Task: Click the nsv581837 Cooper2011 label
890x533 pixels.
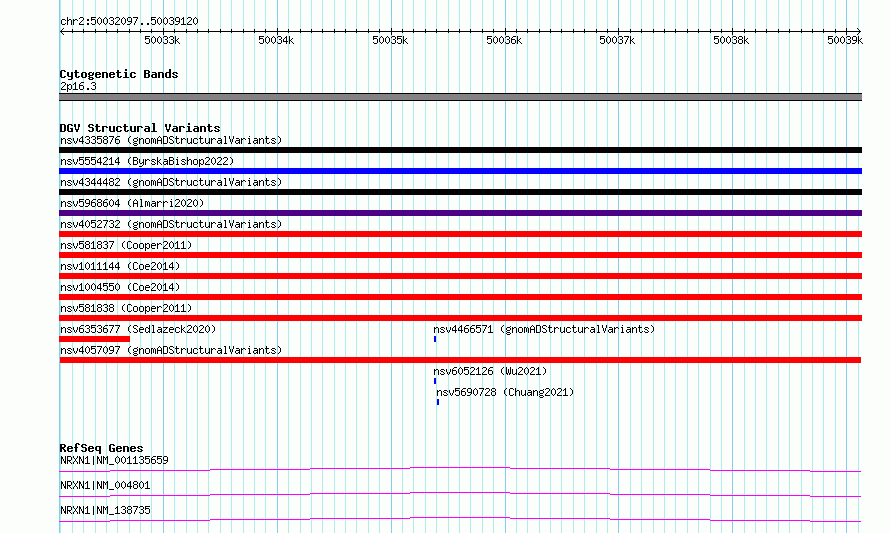Action: click(126, 245)
